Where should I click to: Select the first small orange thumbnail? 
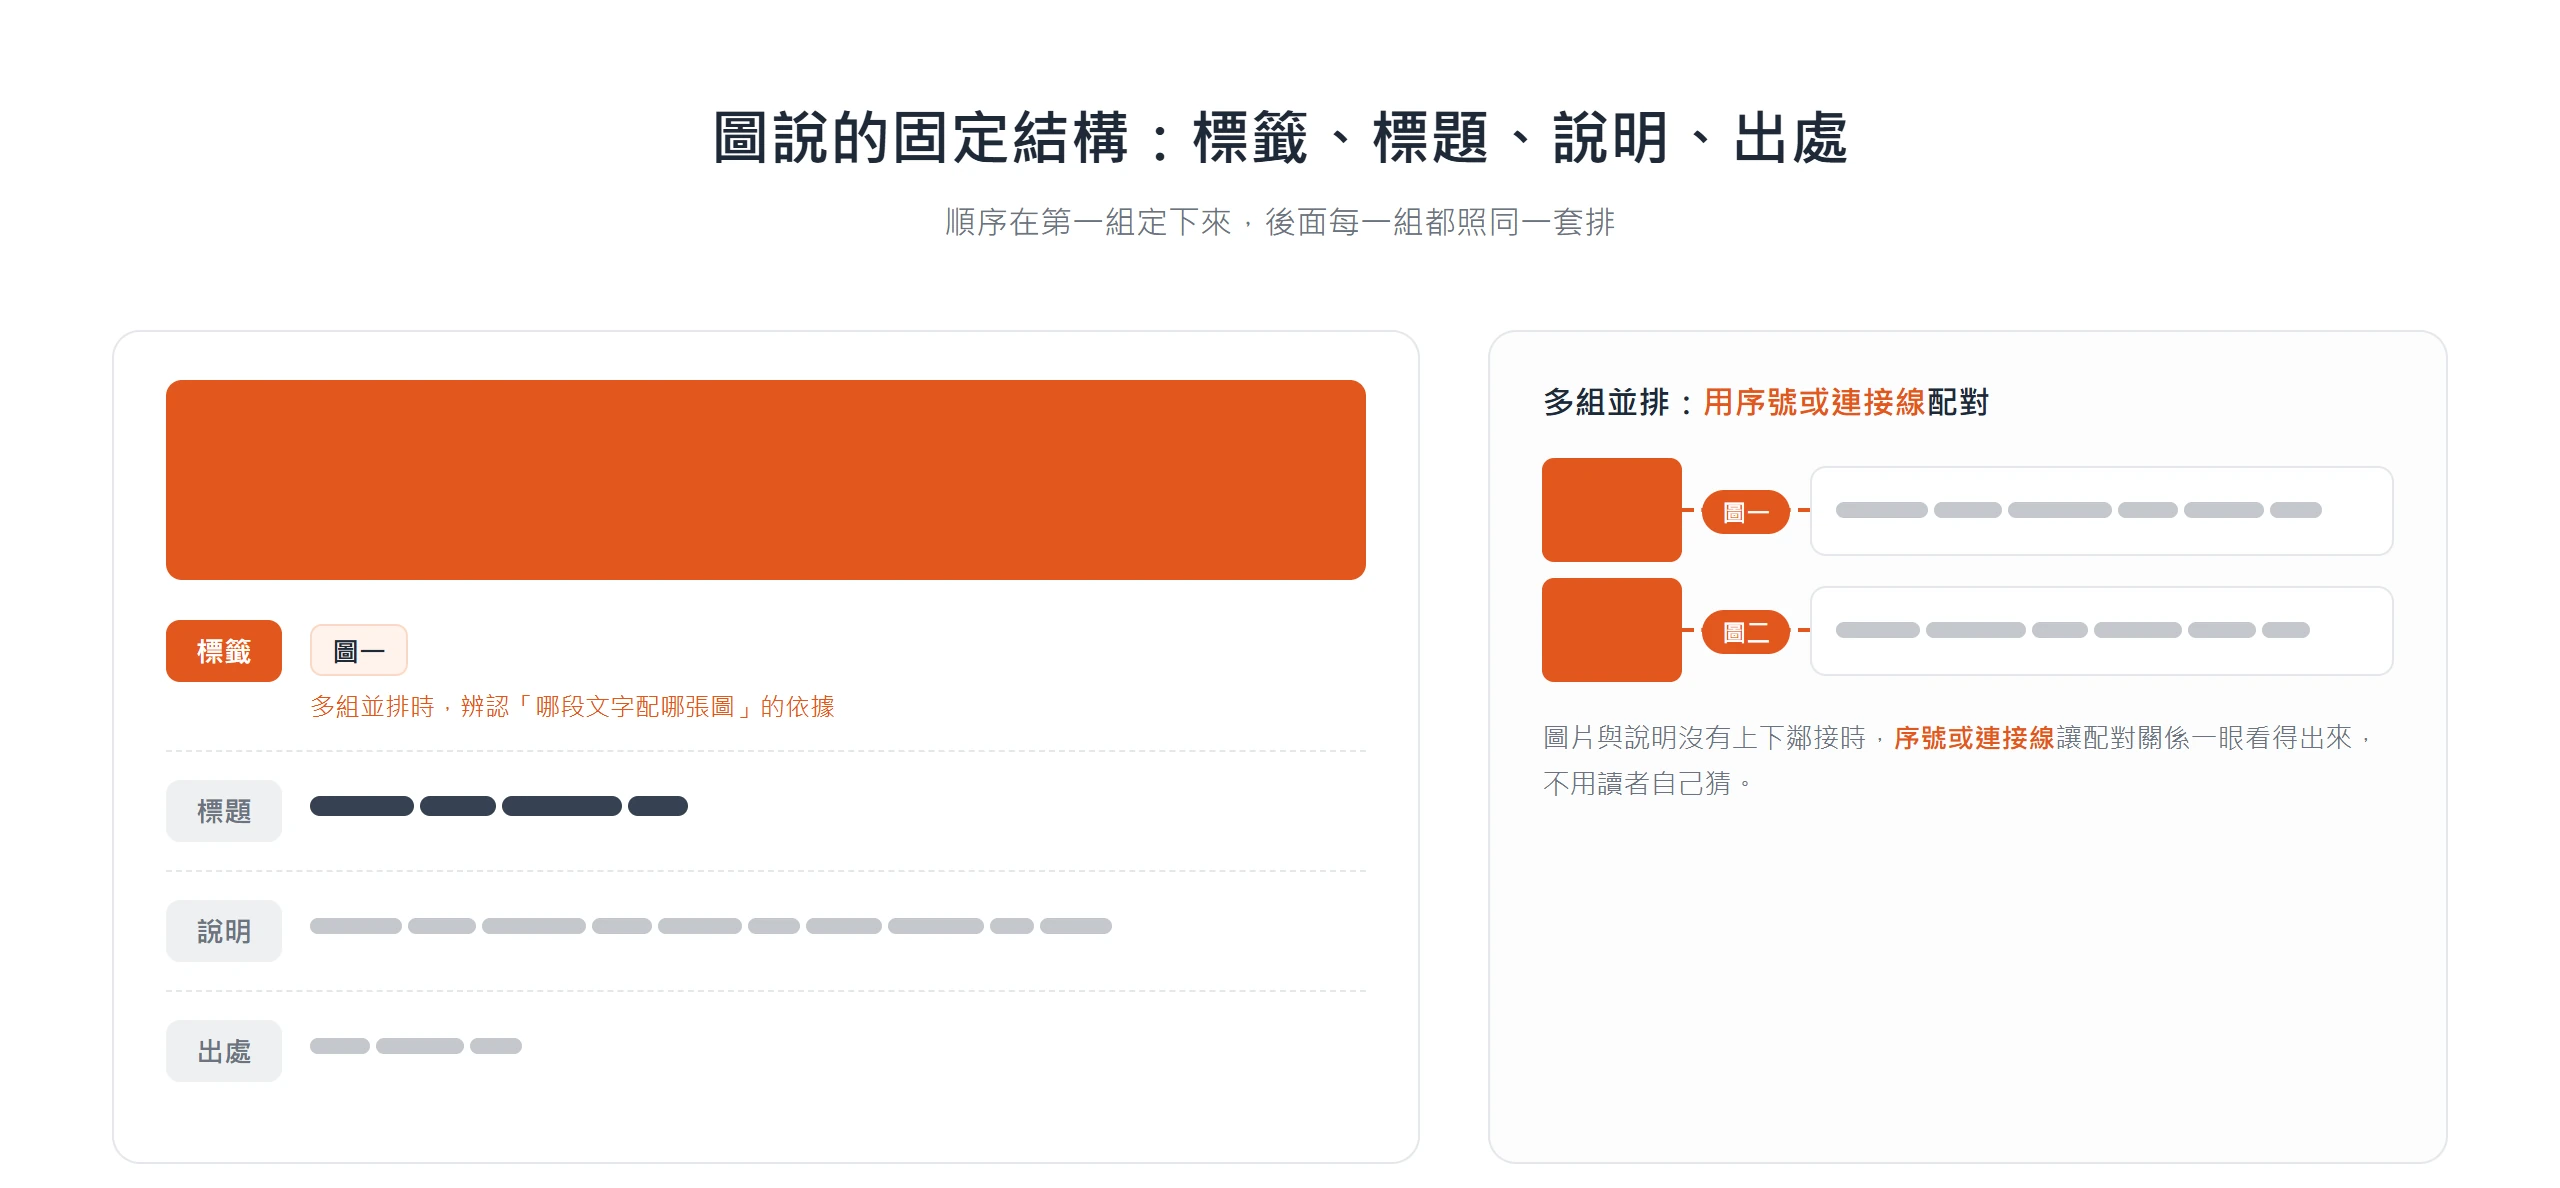coord(1612,510)
